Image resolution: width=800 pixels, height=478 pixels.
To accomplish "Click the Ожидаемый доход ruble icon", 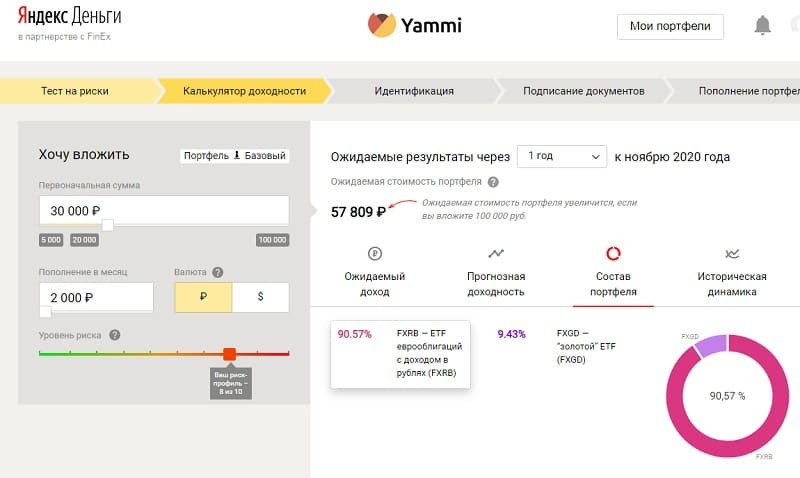I will (x=375, y=253).
